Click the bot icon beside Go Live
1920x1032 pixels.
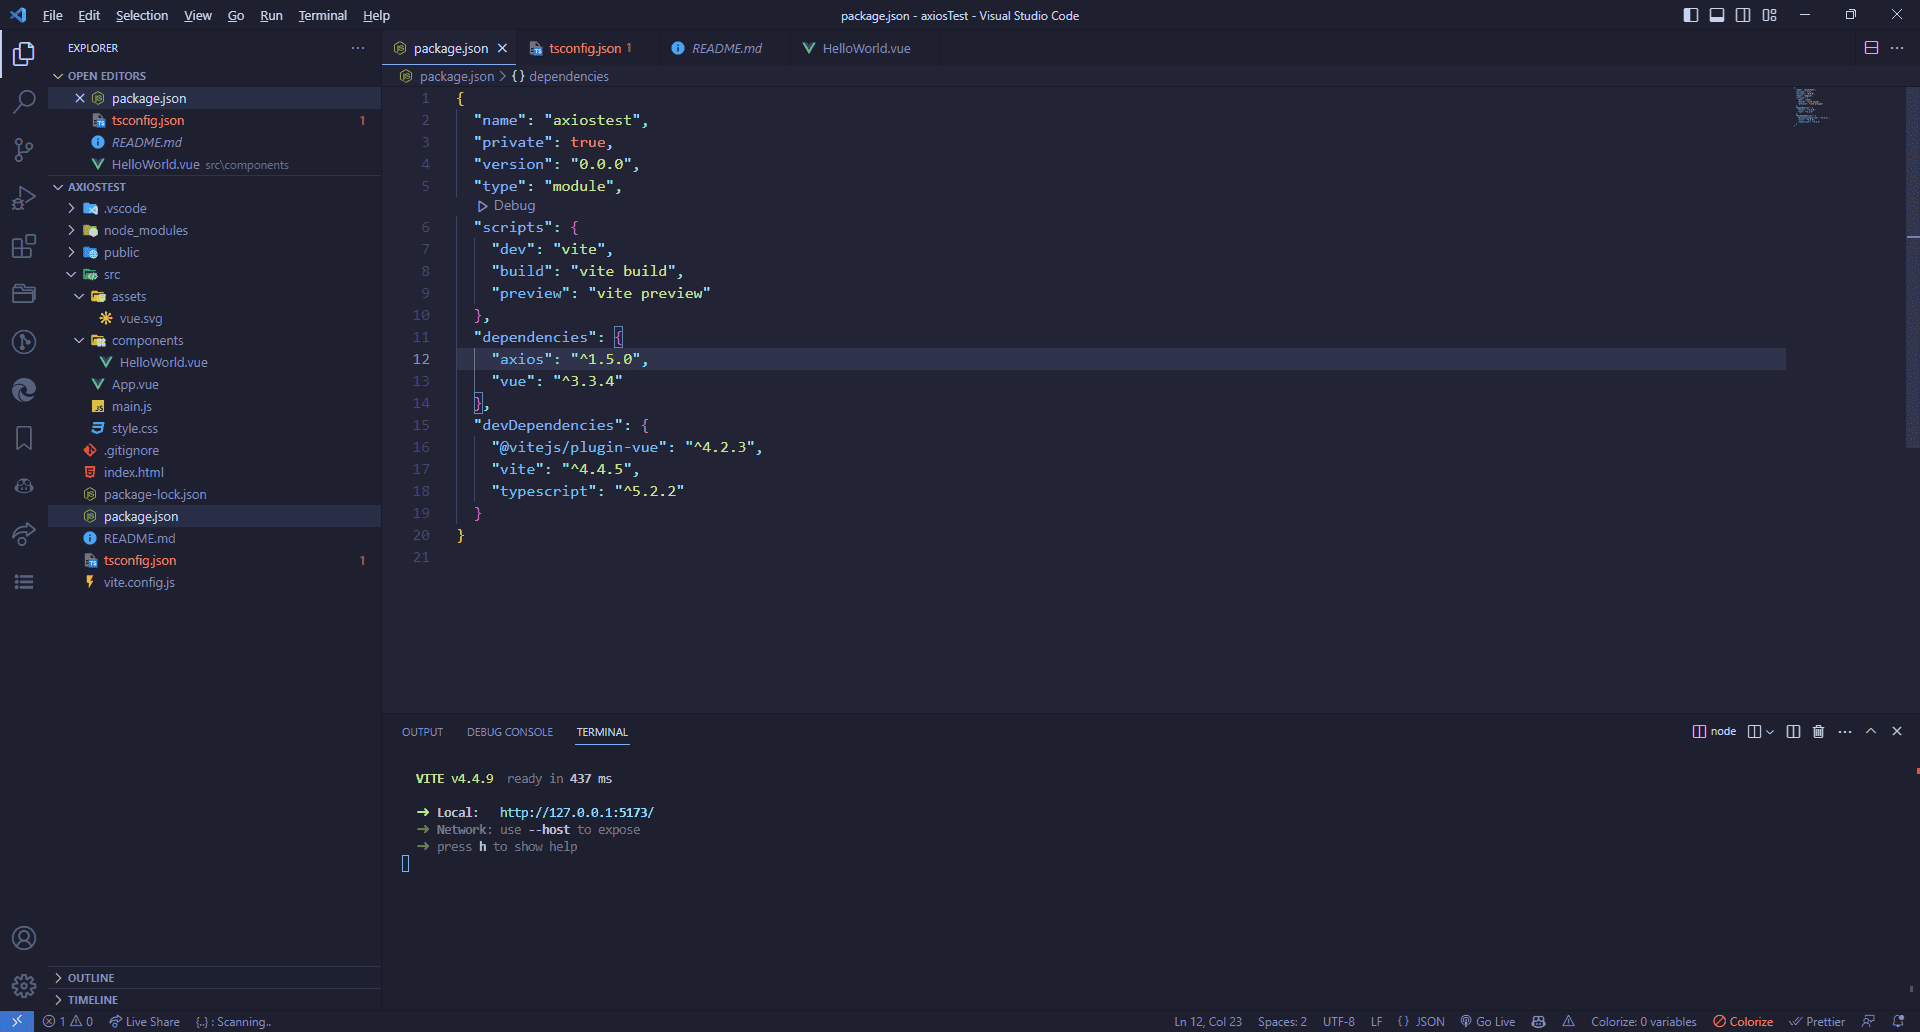pos(1539,1021)
